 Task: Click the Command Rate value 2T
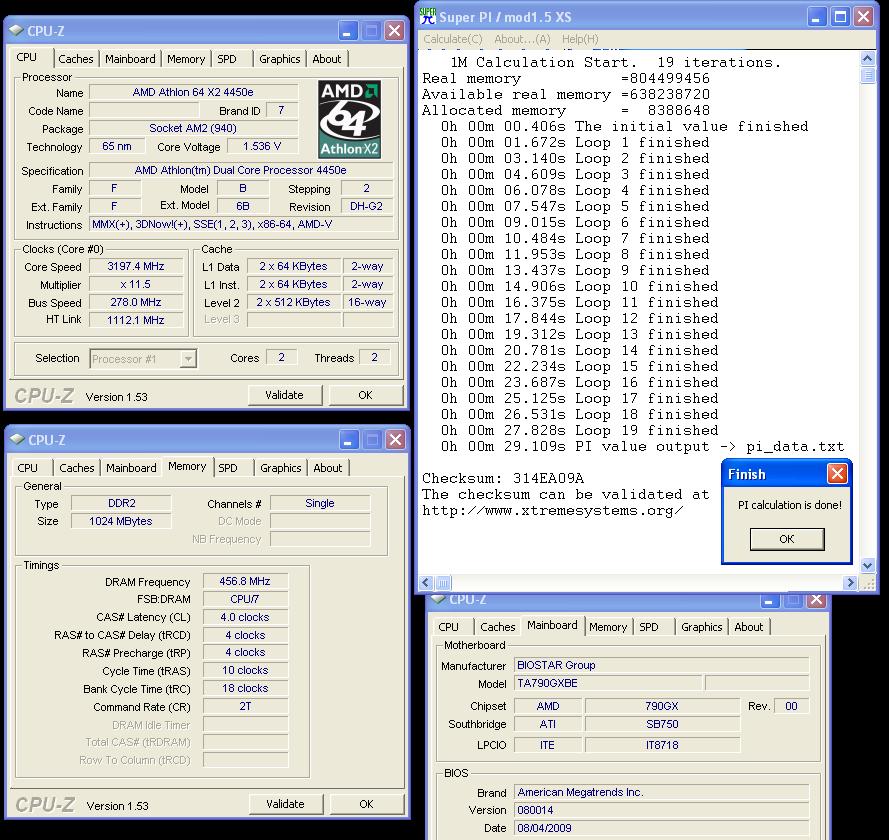(x=245, y=706)
